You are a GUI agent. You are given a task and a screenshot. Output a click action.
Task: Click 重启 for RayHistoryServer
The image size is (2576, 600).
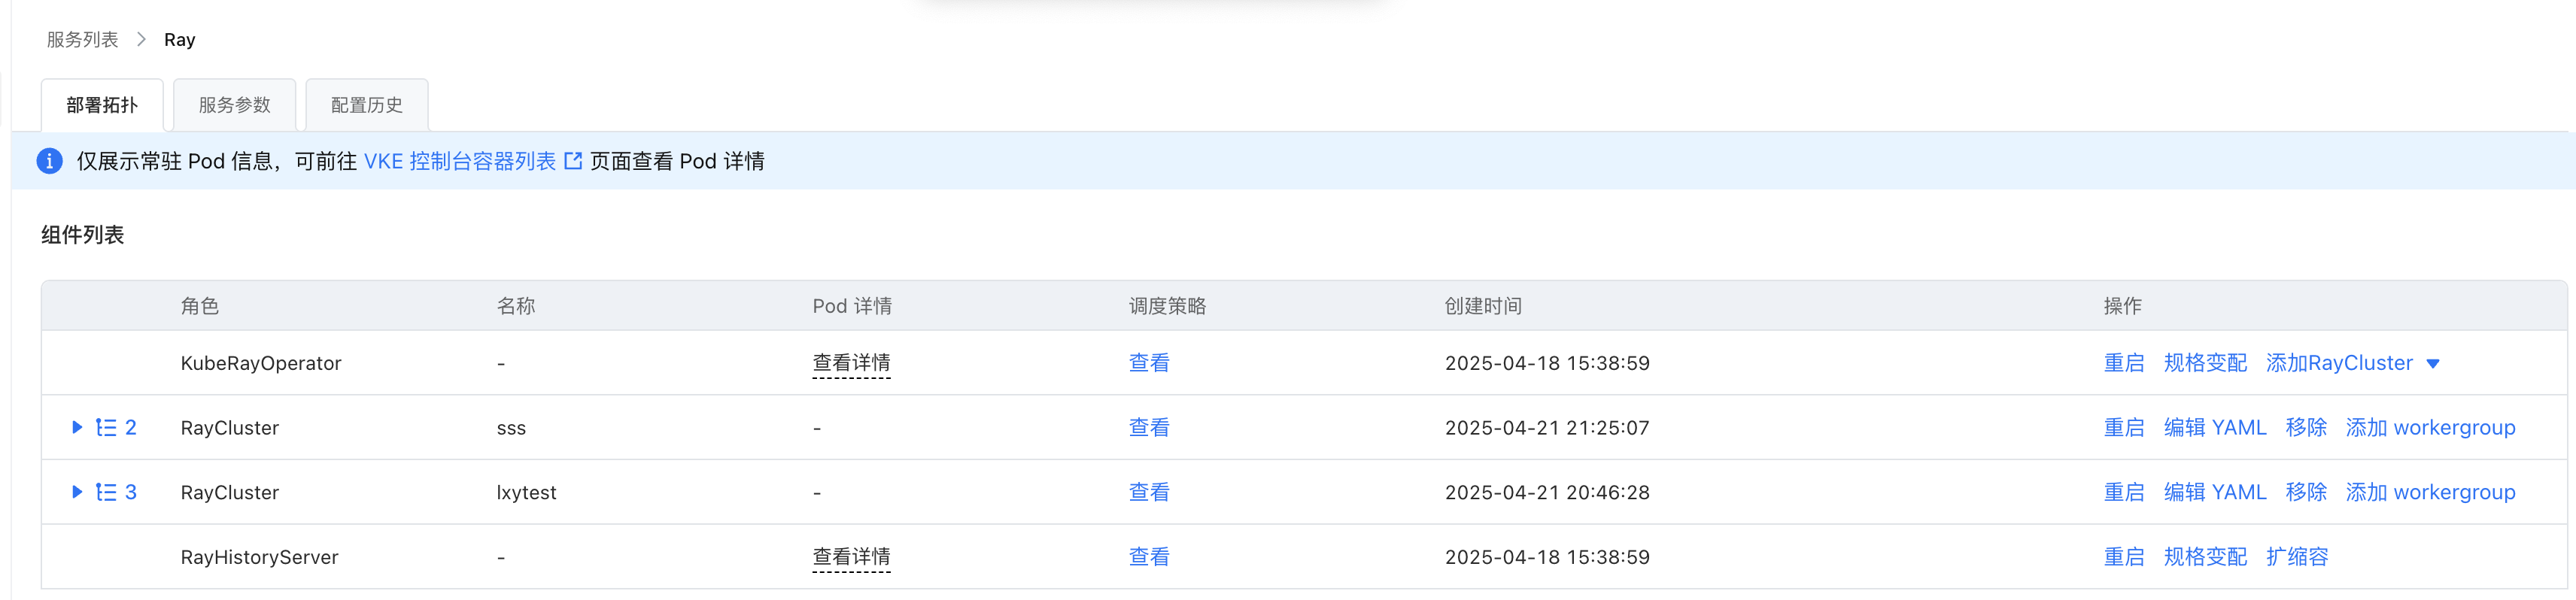pyautogui.click(x=2124, y=557)
